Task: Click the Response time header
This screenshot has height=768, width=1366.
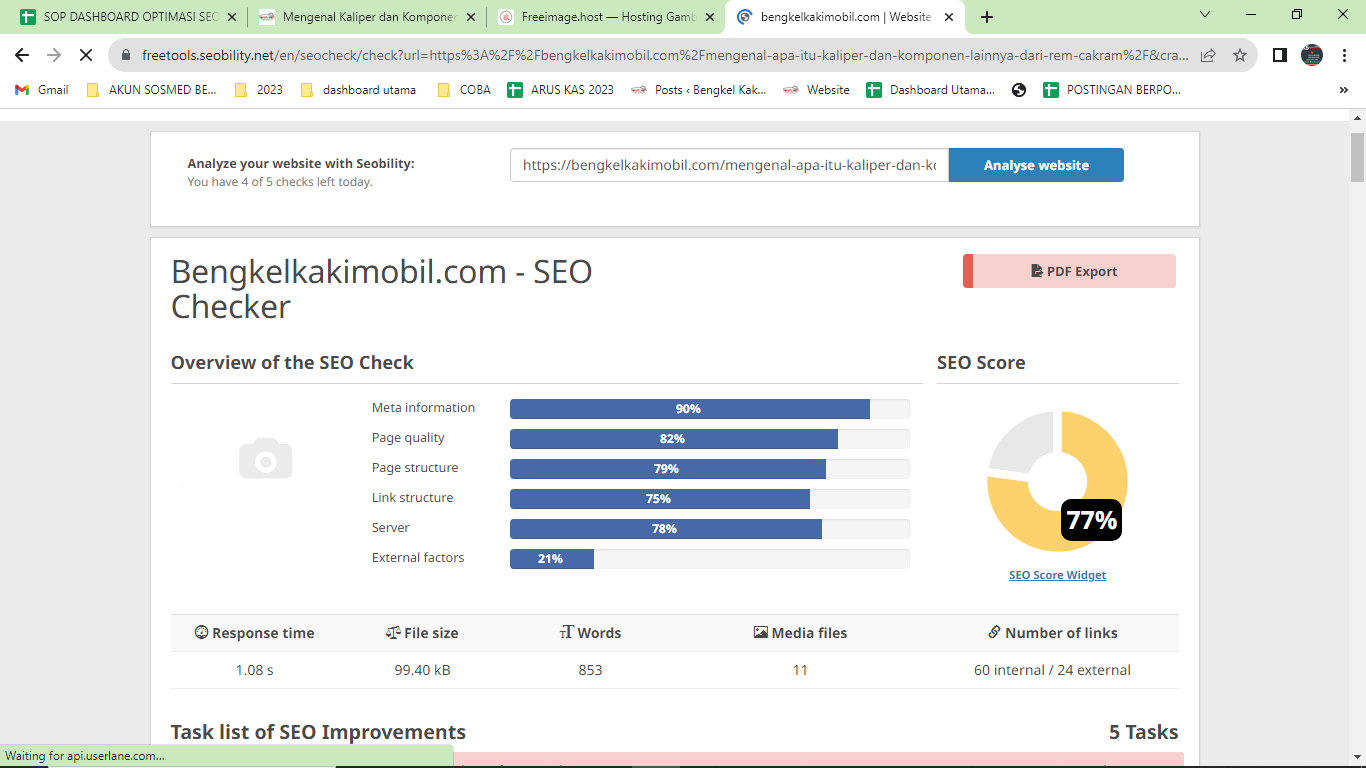Action: (254, 633)
